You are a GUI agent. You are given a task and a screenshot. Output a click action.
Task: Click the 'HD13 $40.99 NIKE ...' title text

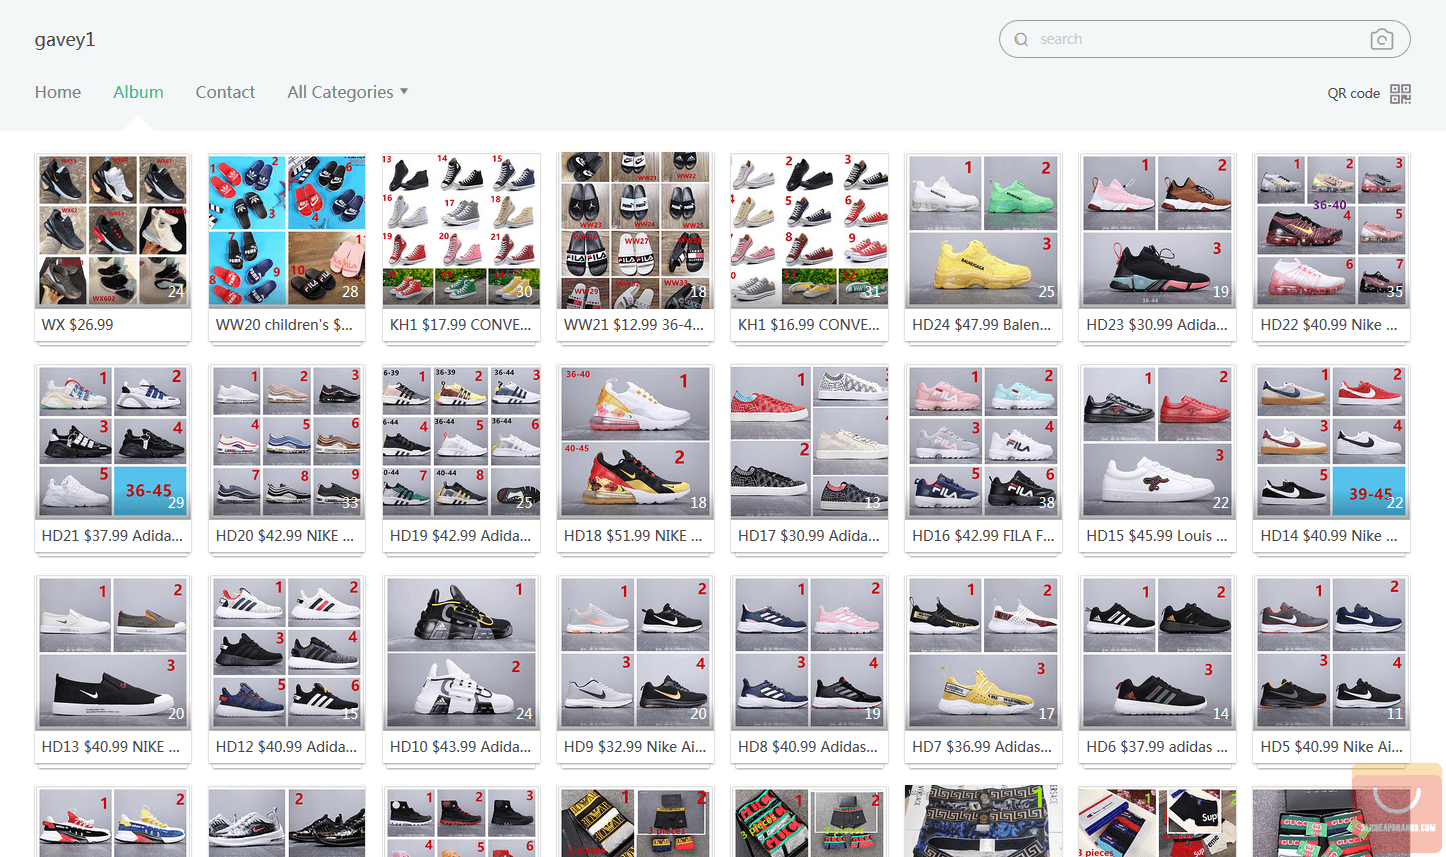pyautogui.click(x=111, y=747)
